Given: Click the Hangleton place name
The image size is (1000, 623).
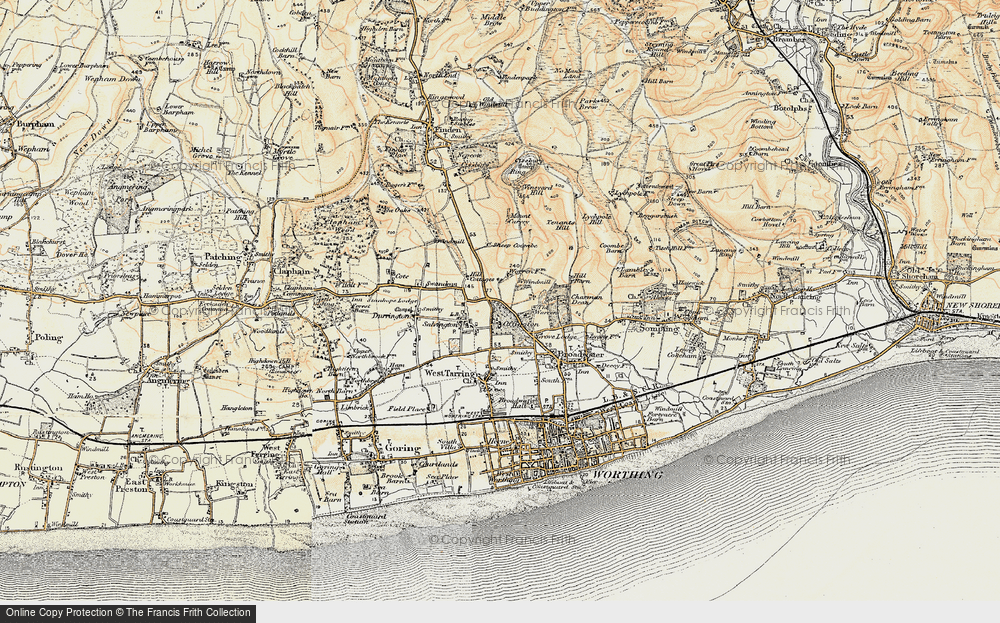Looking at the screenshot, I should pos(237,407).
